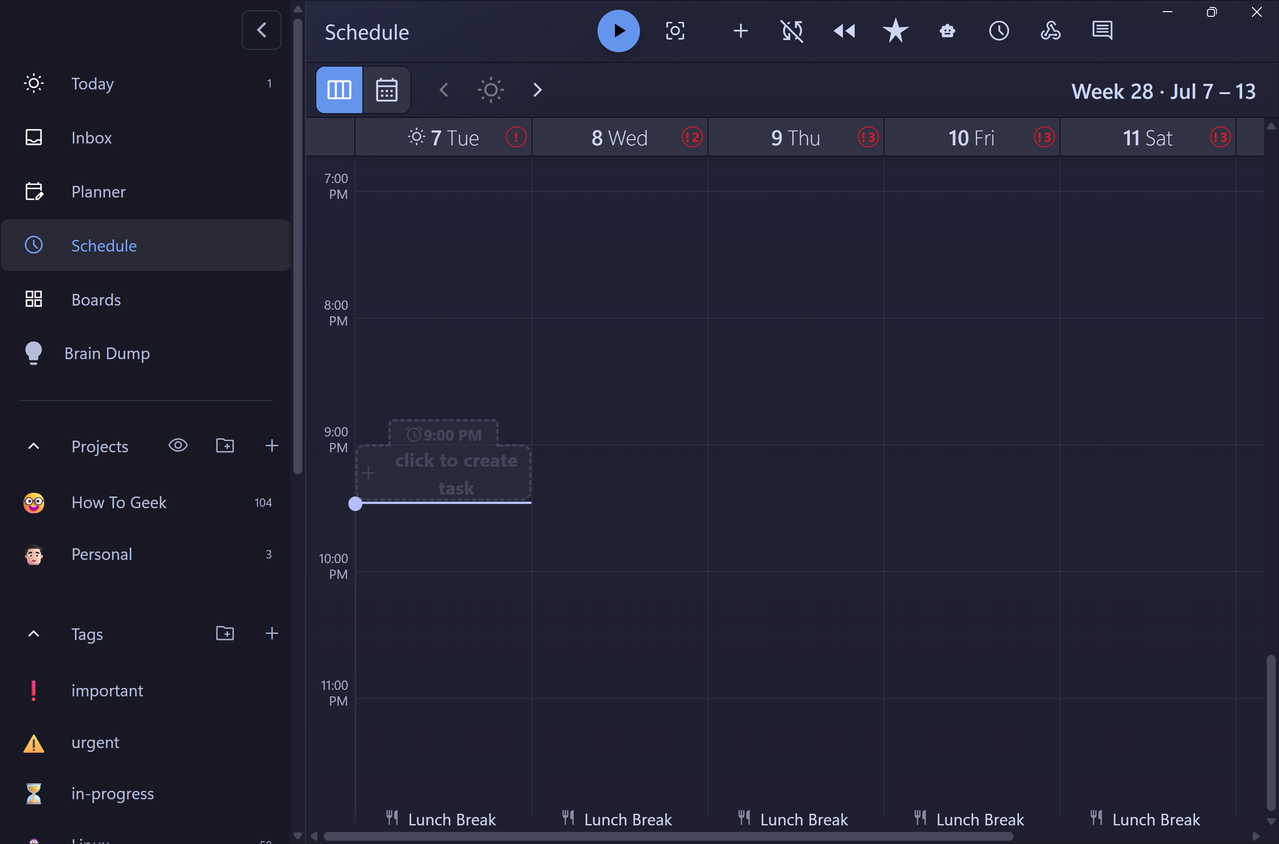Open overdue alert badge on Thursday
This screenshot has width=1279, height=844.
(x=868, y=137)
